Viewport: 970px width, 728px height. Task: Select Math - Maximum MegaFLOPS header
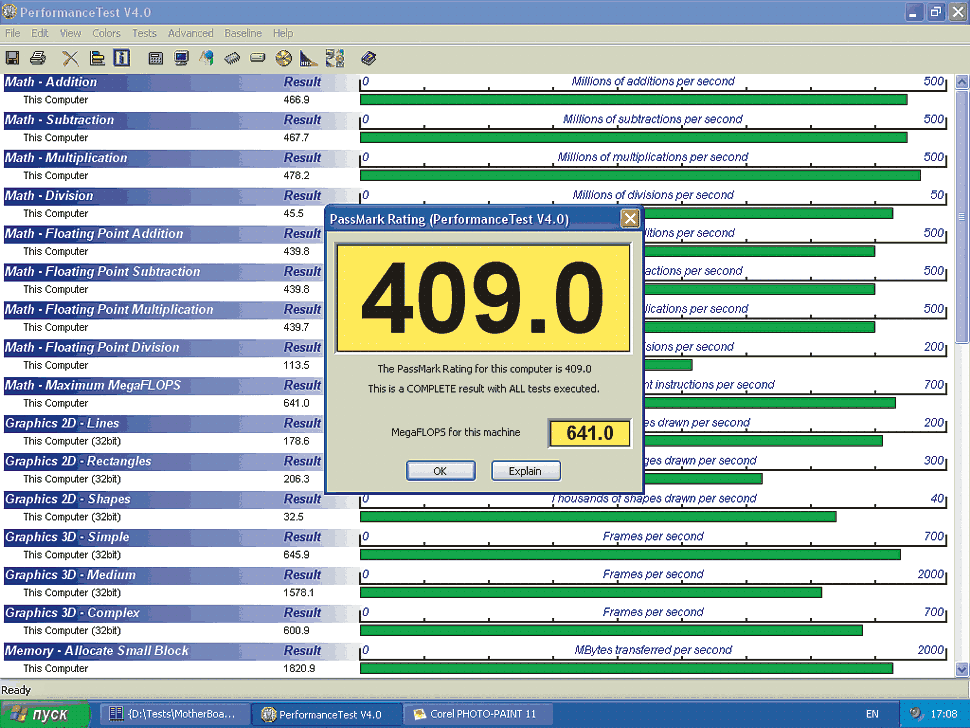(165, 385)
